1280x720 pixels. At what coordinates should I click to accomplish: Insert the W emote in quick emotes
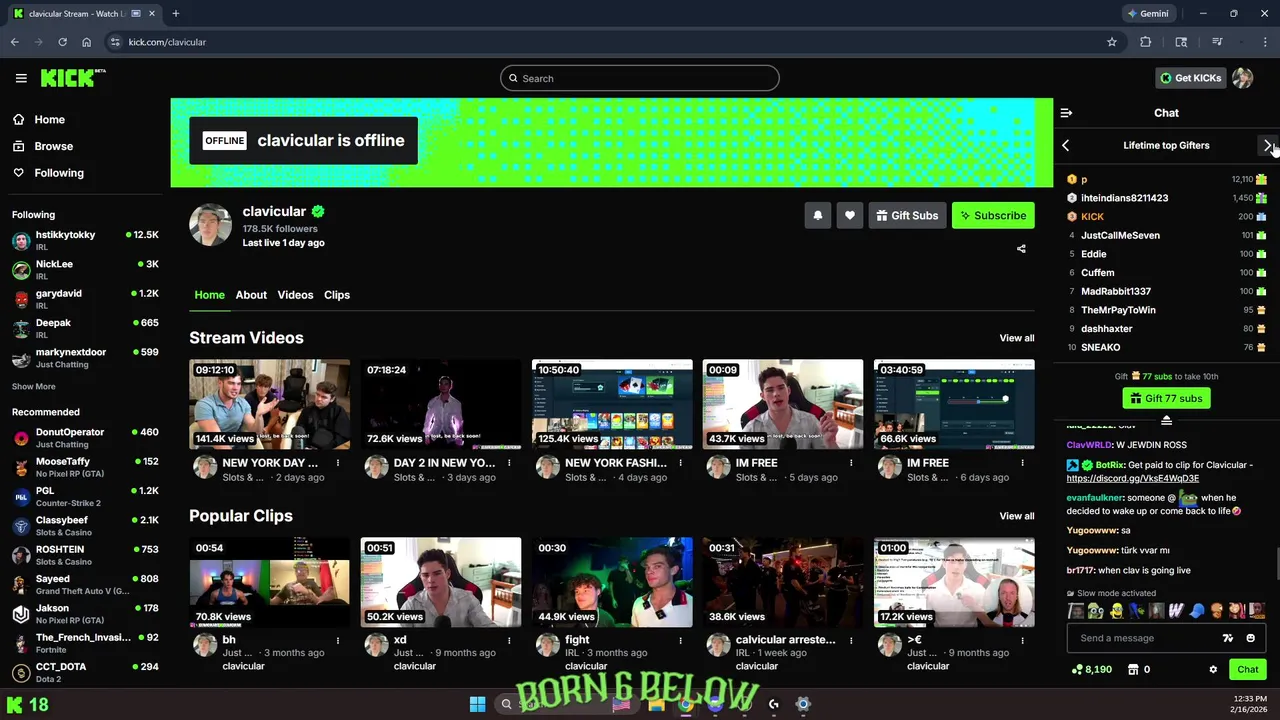(1176, 610)
